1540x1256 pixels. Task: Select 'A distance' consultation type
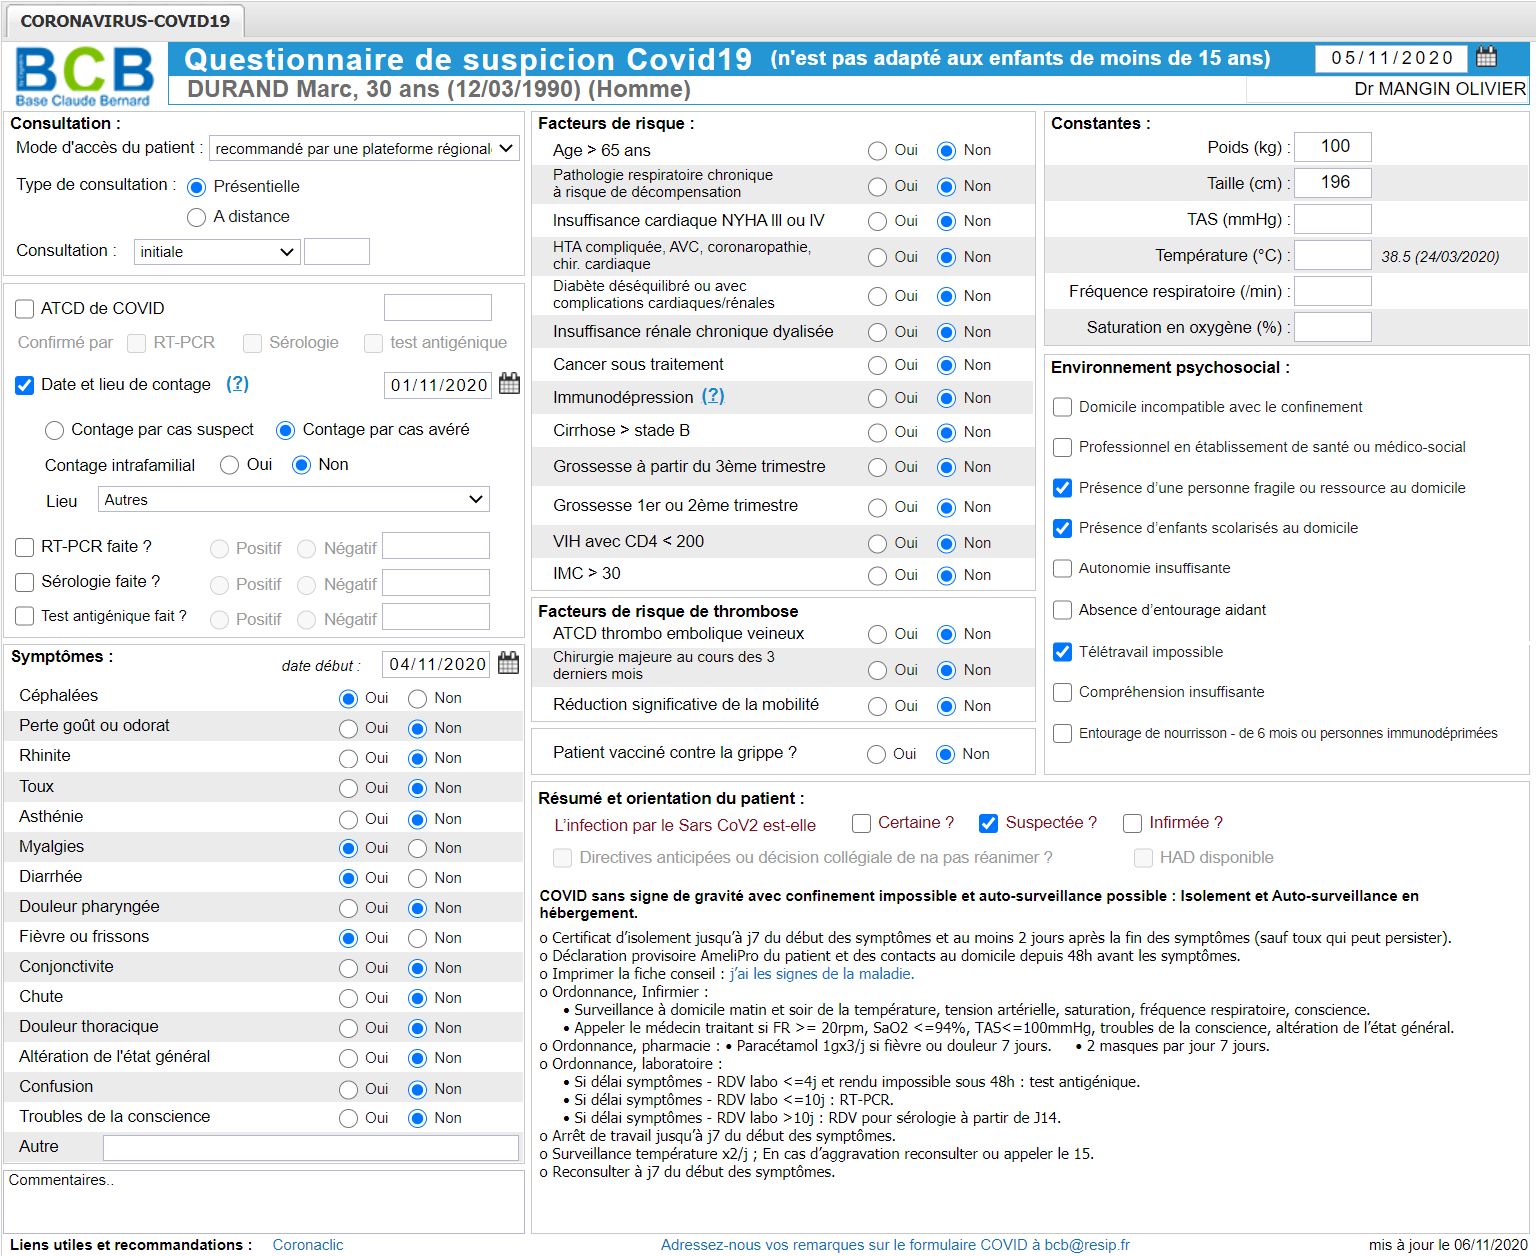(x=196, y=217)
